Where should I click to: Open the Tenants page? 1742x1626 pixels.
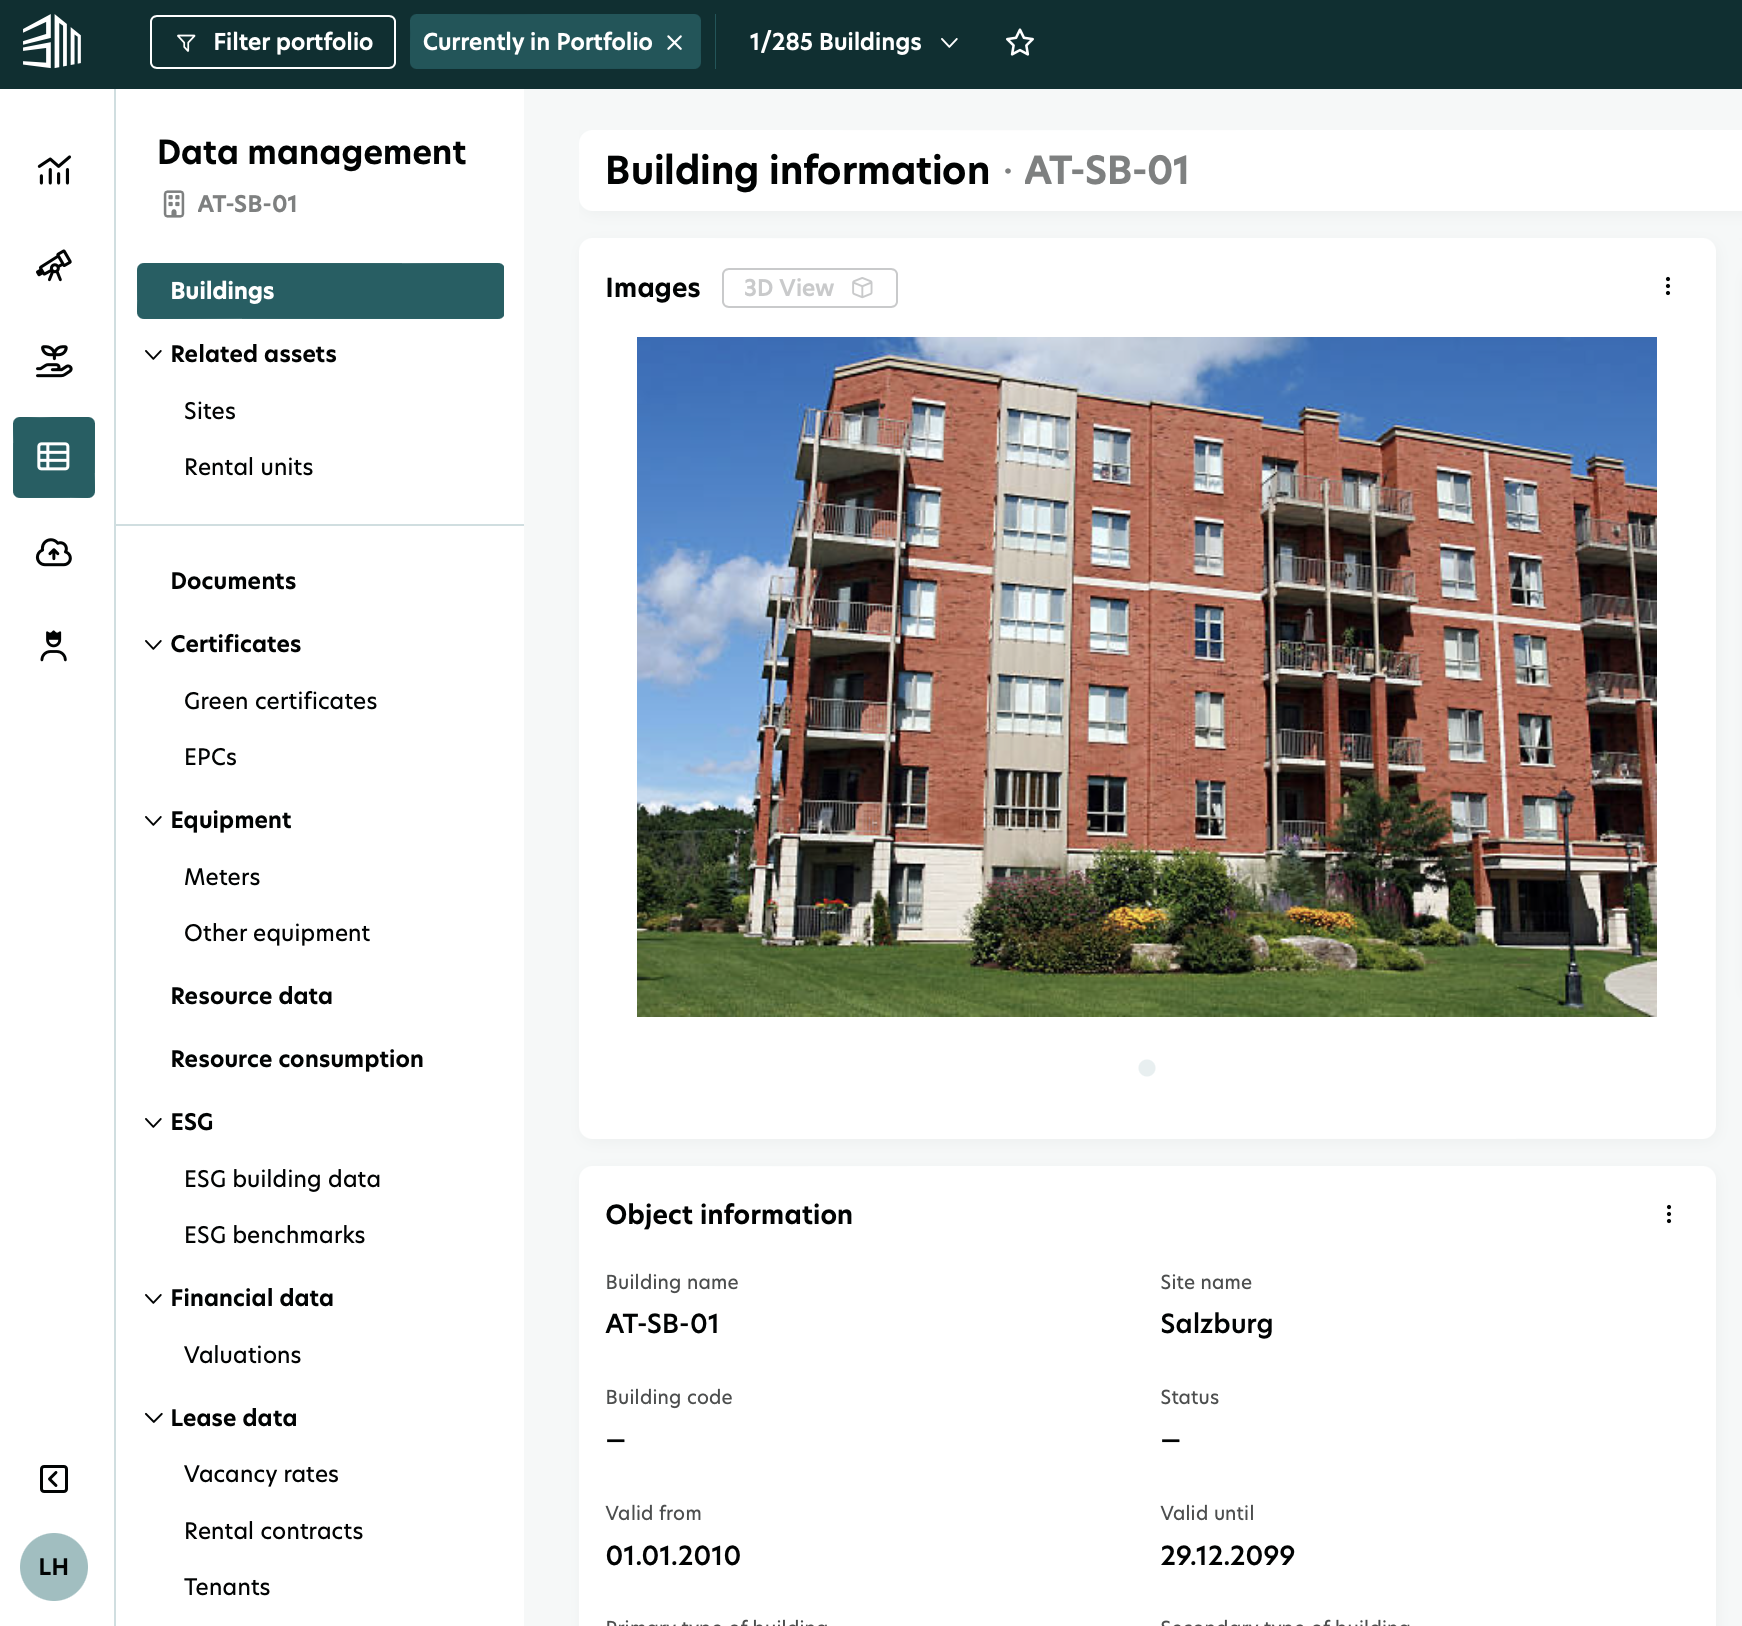[x=227, y=1587]
